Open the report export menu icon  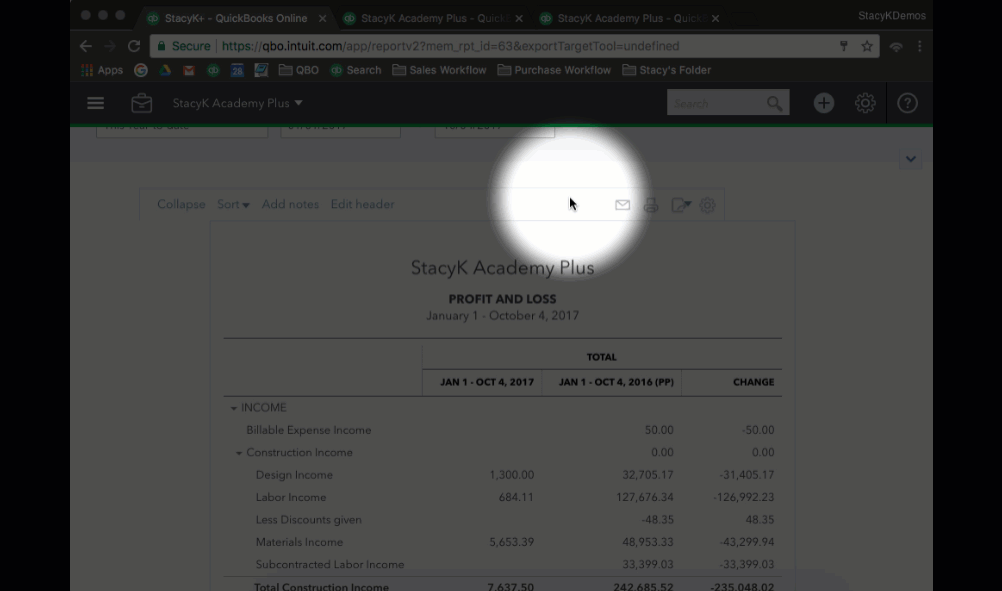pyautogui.click(x=681, y=205)
